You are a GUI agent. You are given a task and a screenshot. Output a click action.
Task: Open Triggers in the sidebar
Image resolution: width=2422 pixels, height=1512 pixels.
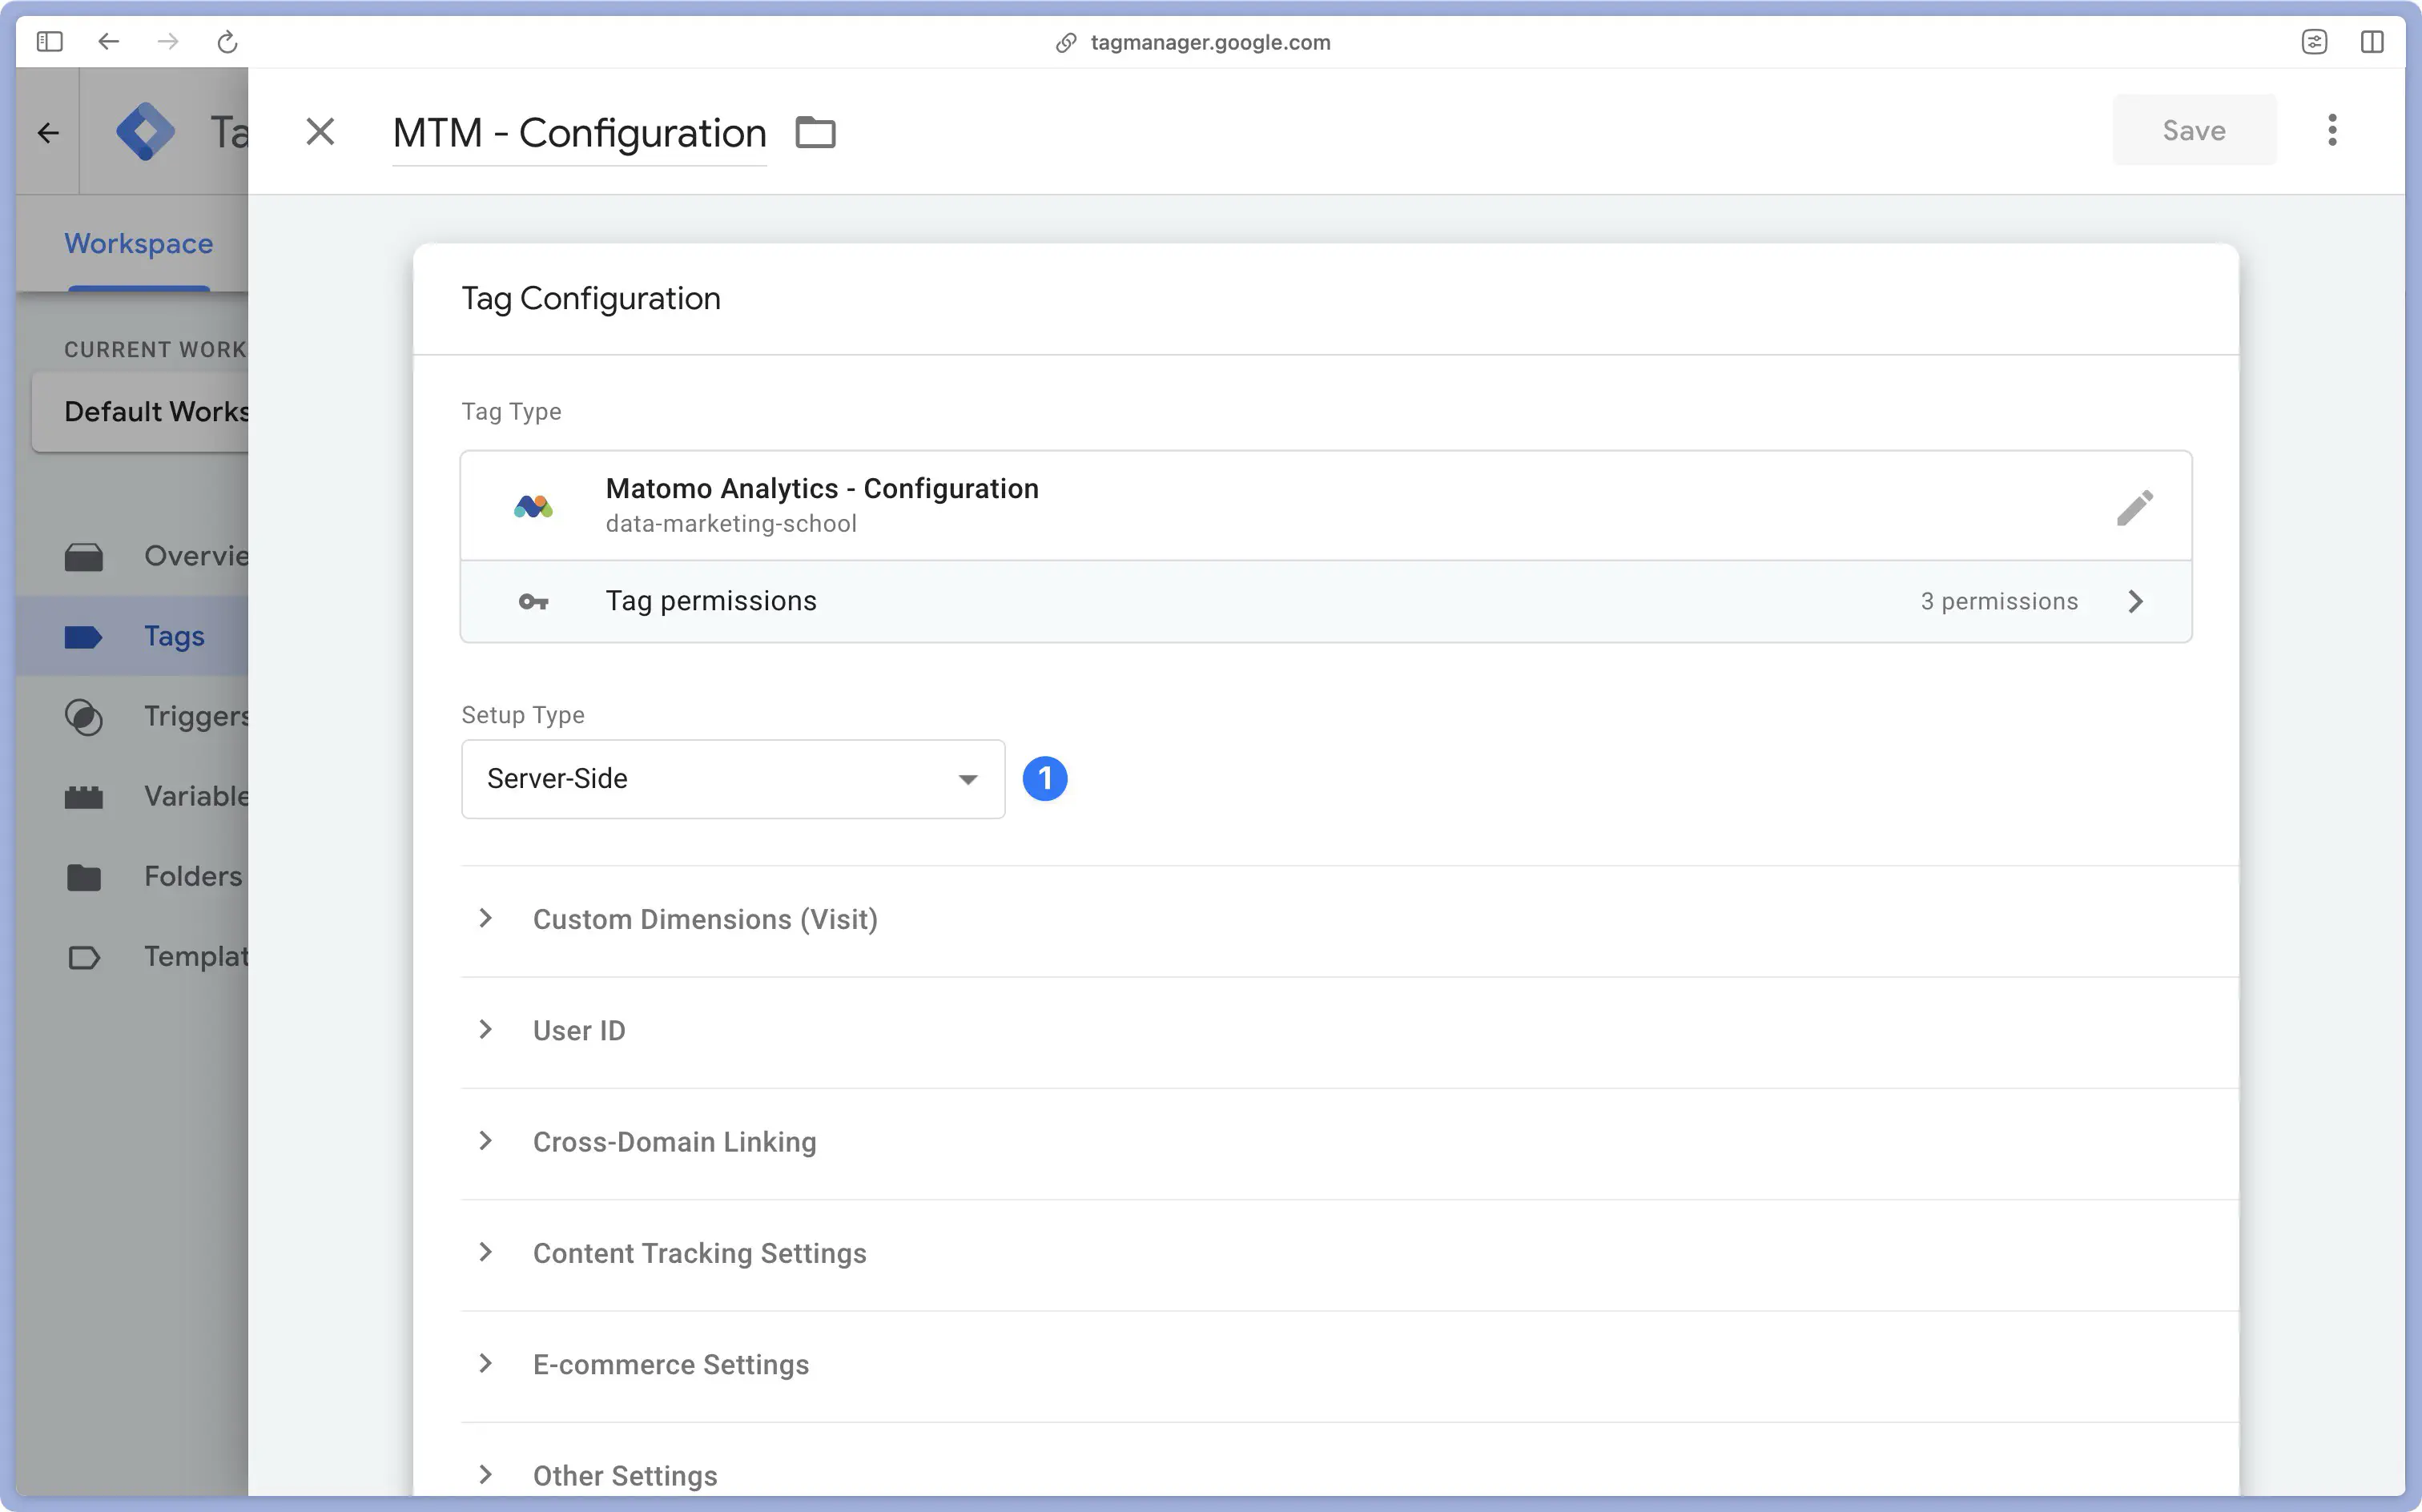pos(132,716)
